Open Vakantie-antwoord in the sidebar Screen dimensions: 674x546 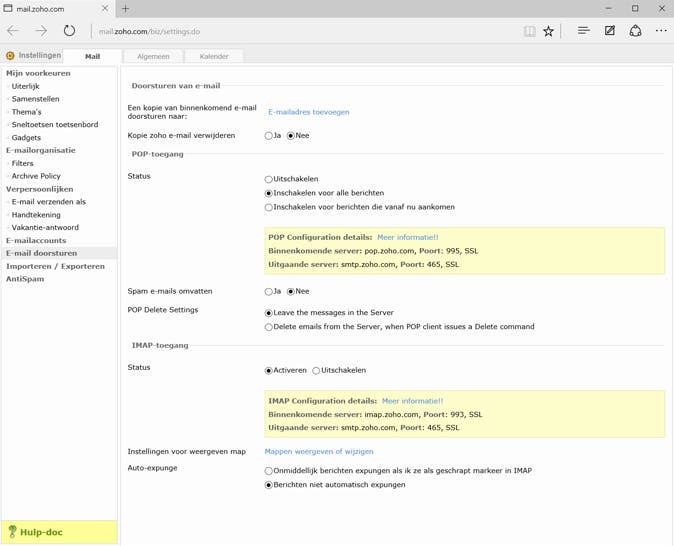coord(45,227)
